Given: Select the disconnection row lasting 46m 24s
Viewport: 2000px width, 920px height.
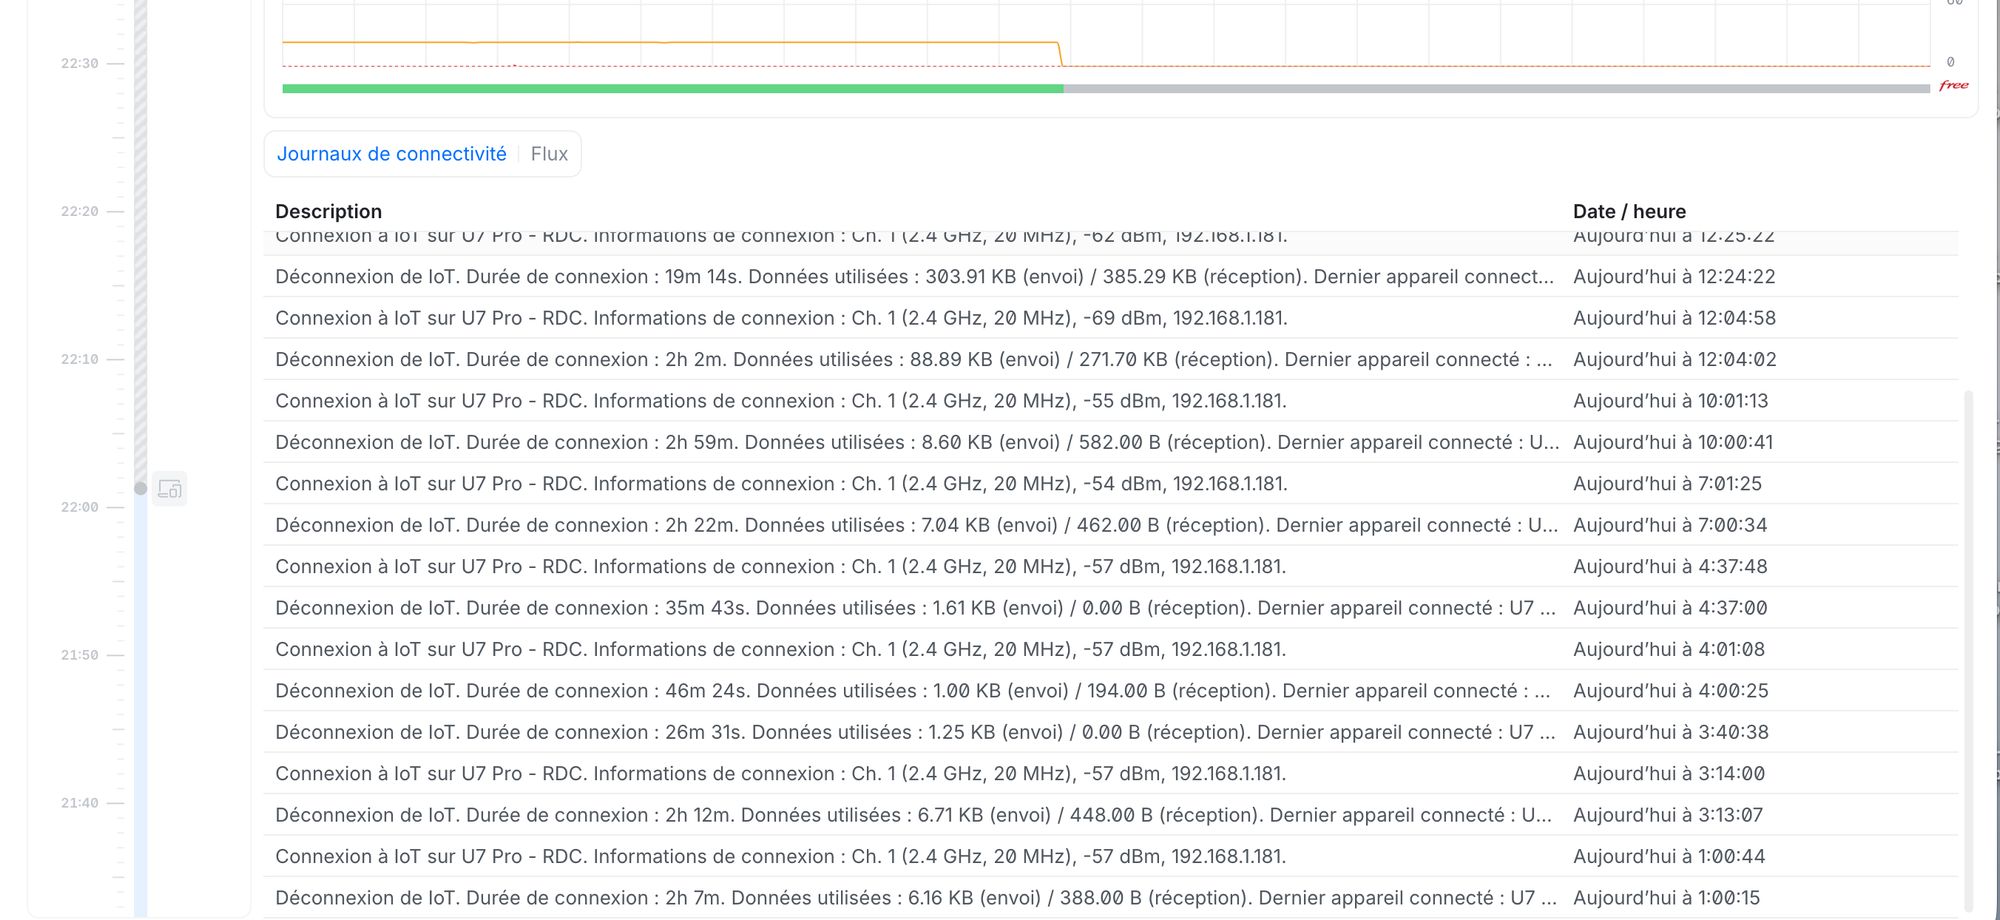Looking at the screenshot, I should [x=1110, y=691].
